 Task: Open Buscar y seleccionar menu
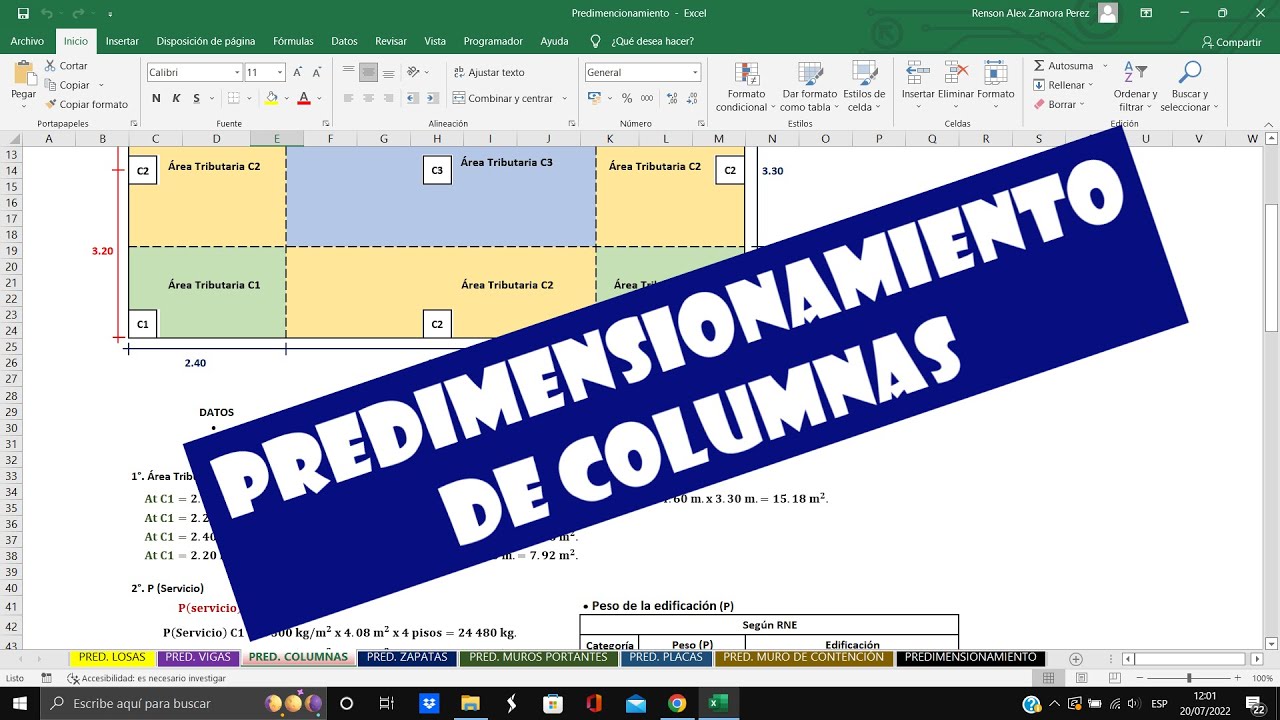tap(1189, 87)
